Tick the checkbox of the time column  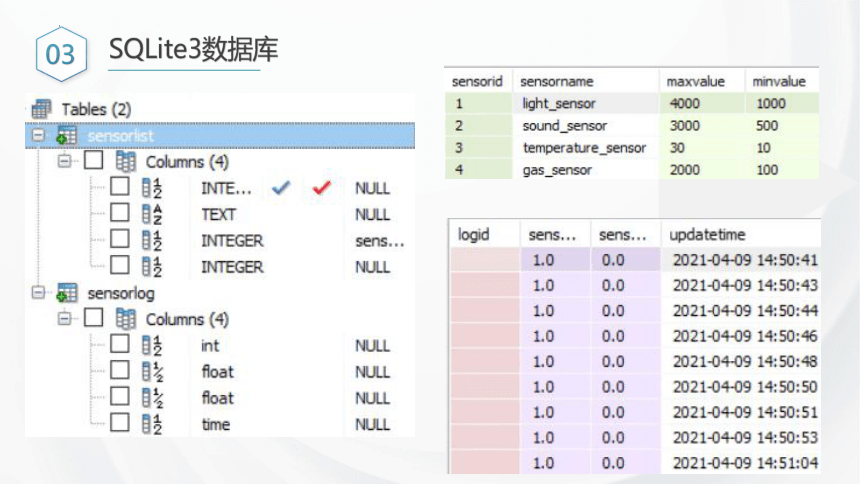pos(120,423)
